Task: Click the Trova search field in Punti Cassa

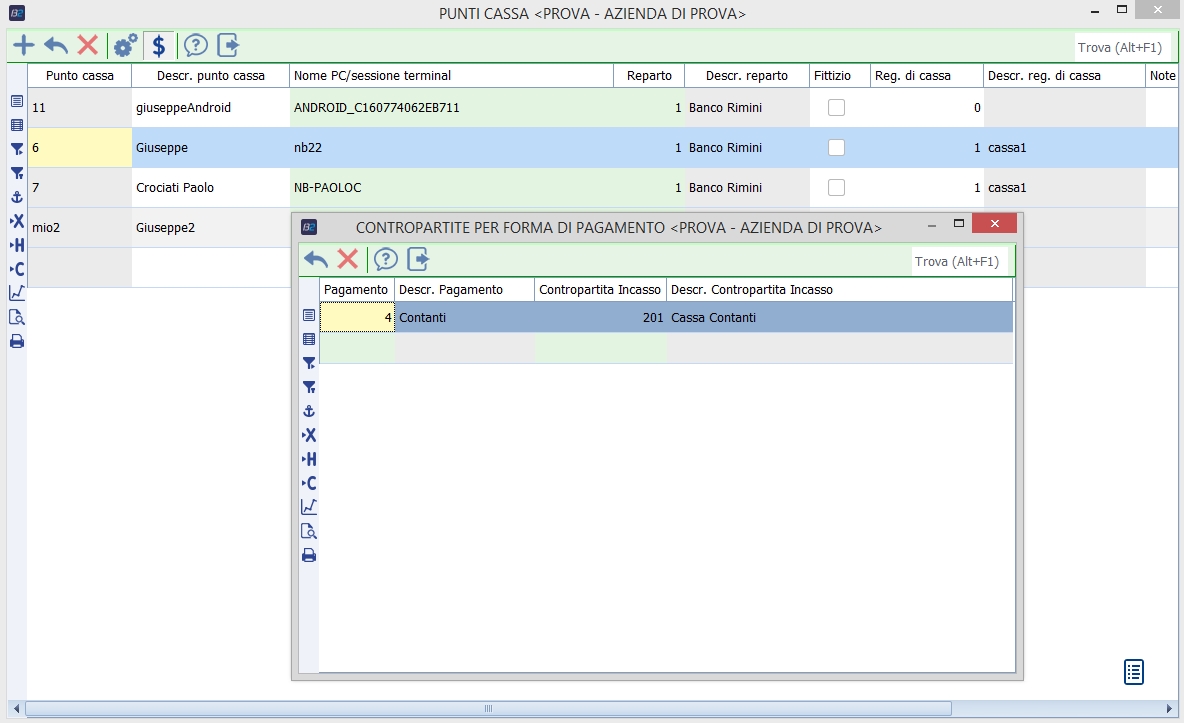Action: 1122,48
